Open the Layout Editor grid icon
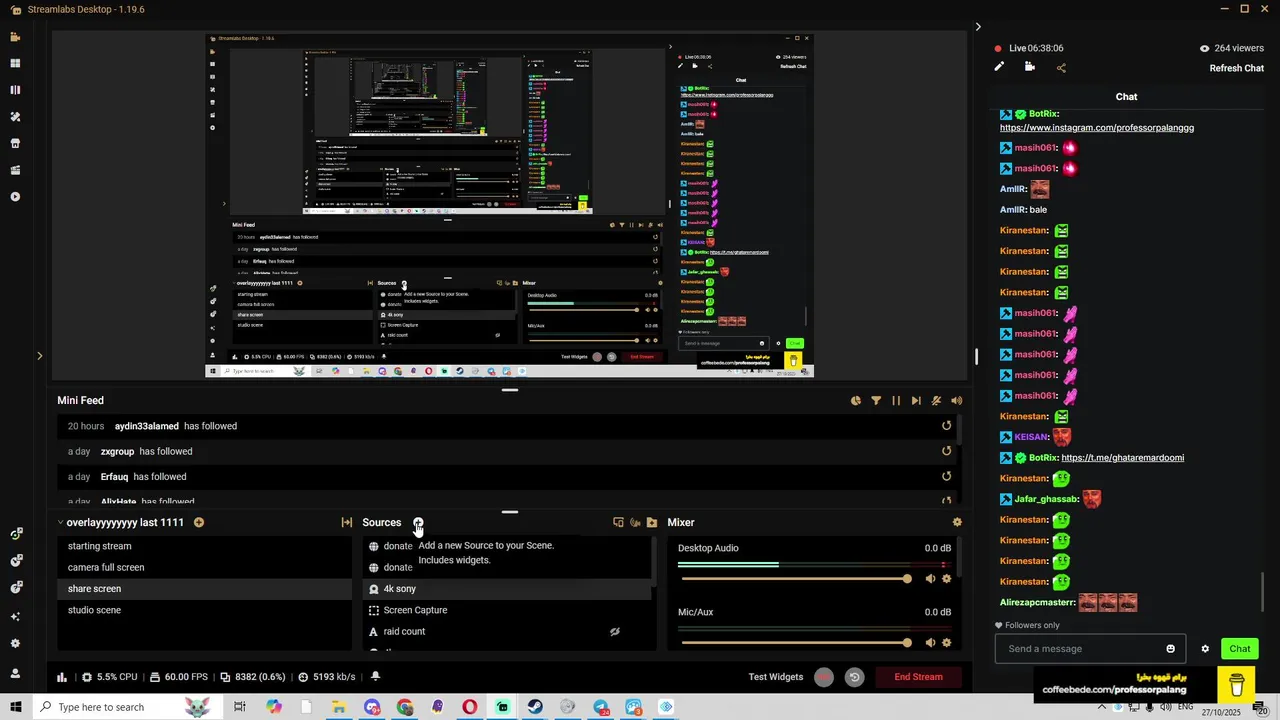The height and width of the screenshot is (720, 1280). [15, 63]
